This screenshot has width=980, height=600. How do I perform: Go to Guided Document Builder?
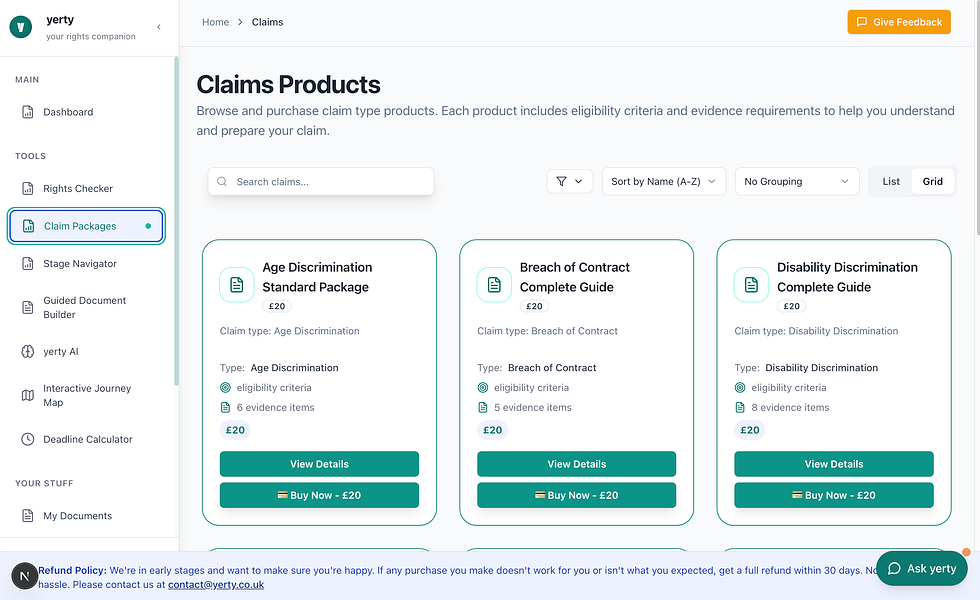[x=84, y=307]
